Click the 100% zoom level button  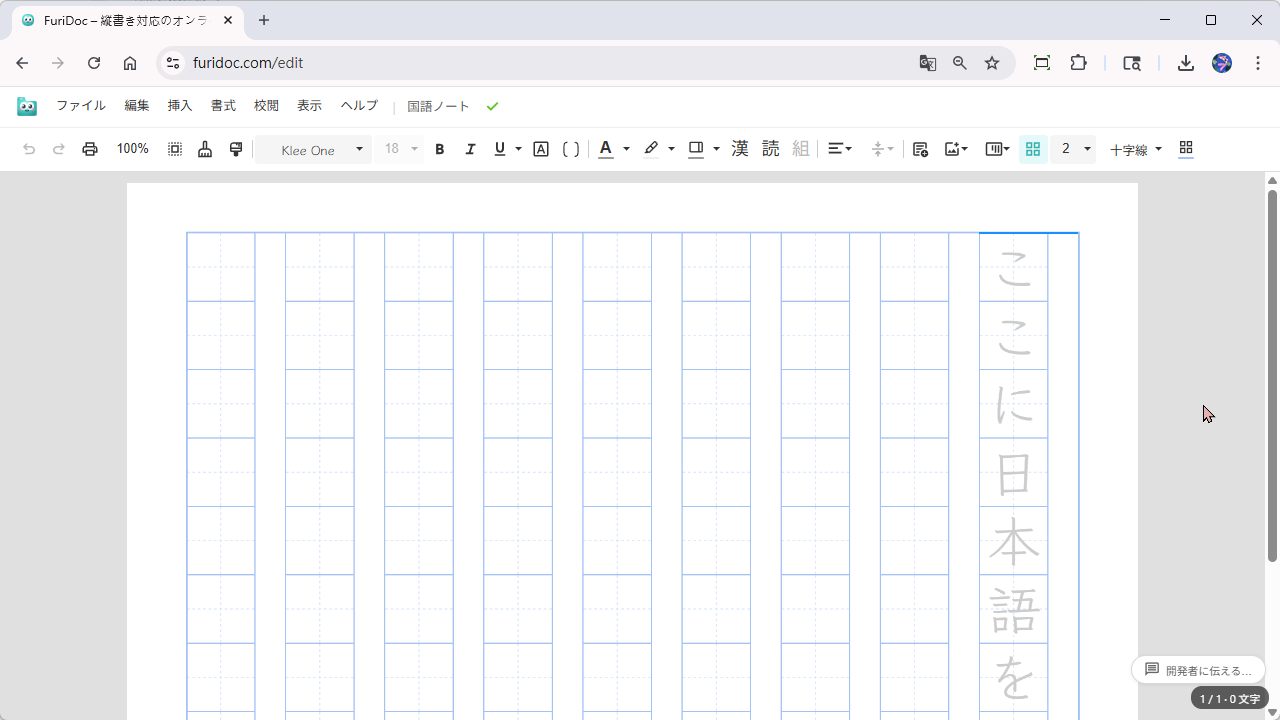(x=132, y=149)
